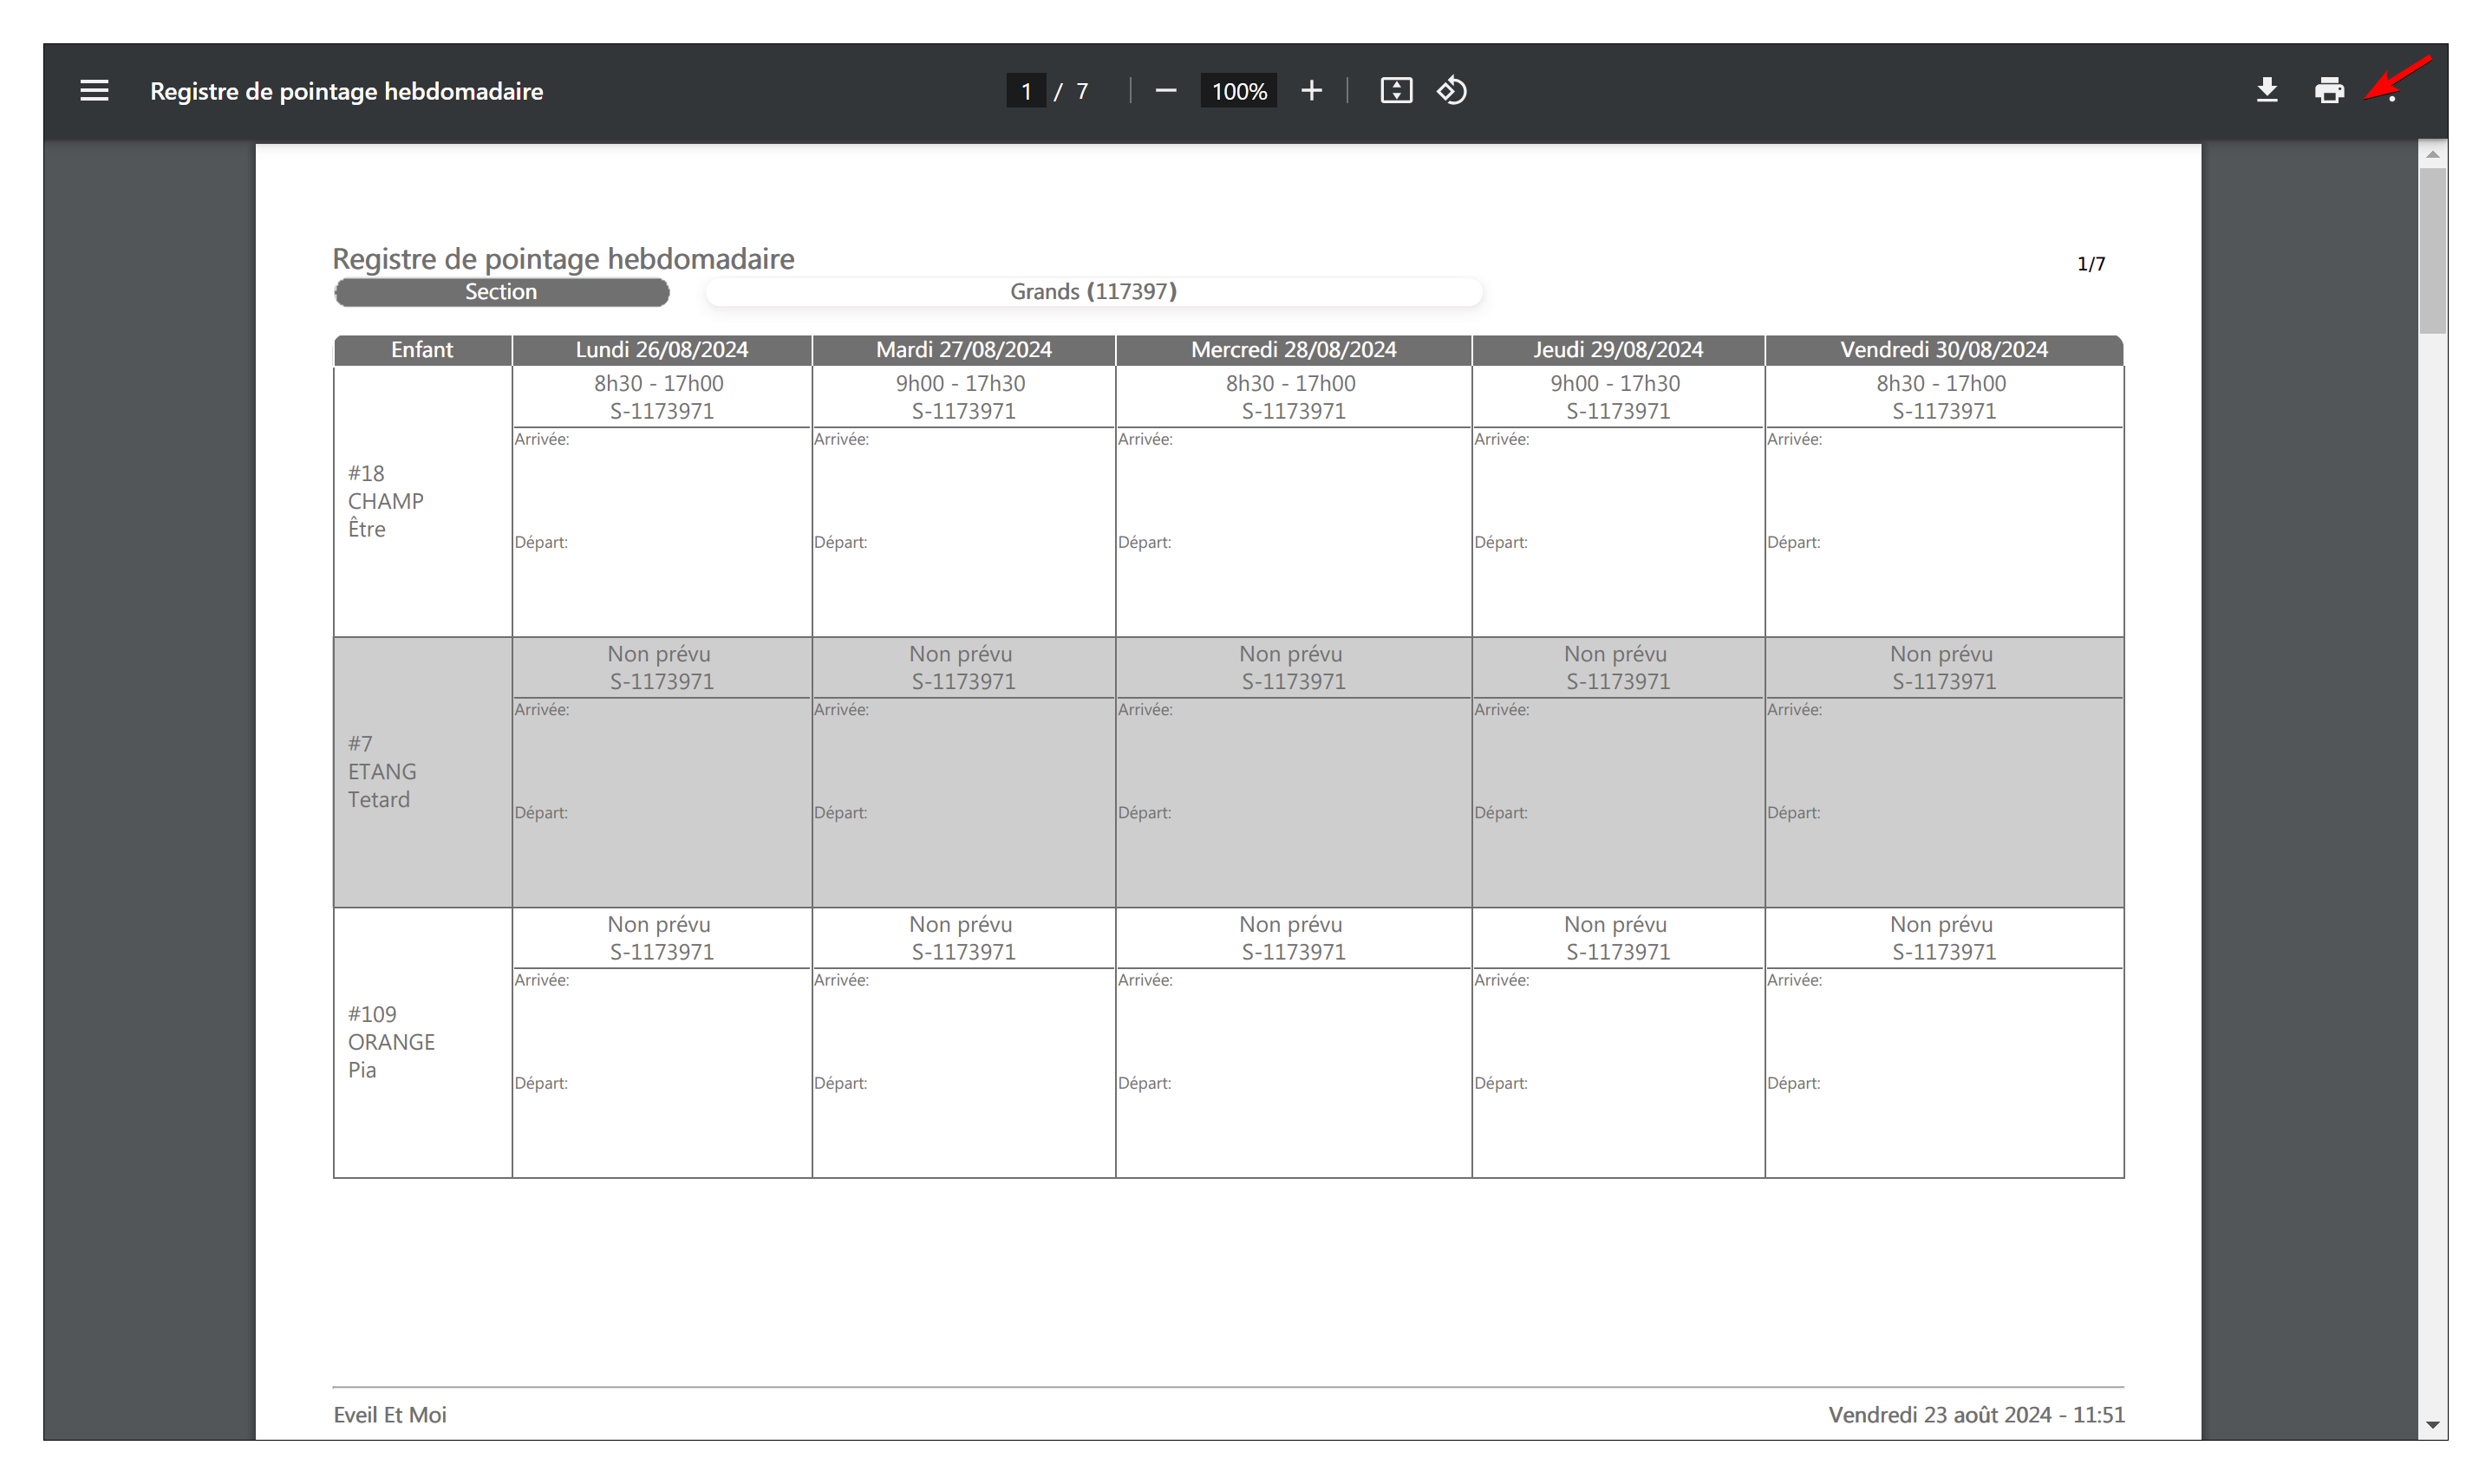Click the '1/7' page indicator on the page

(x=2091, y=264)
